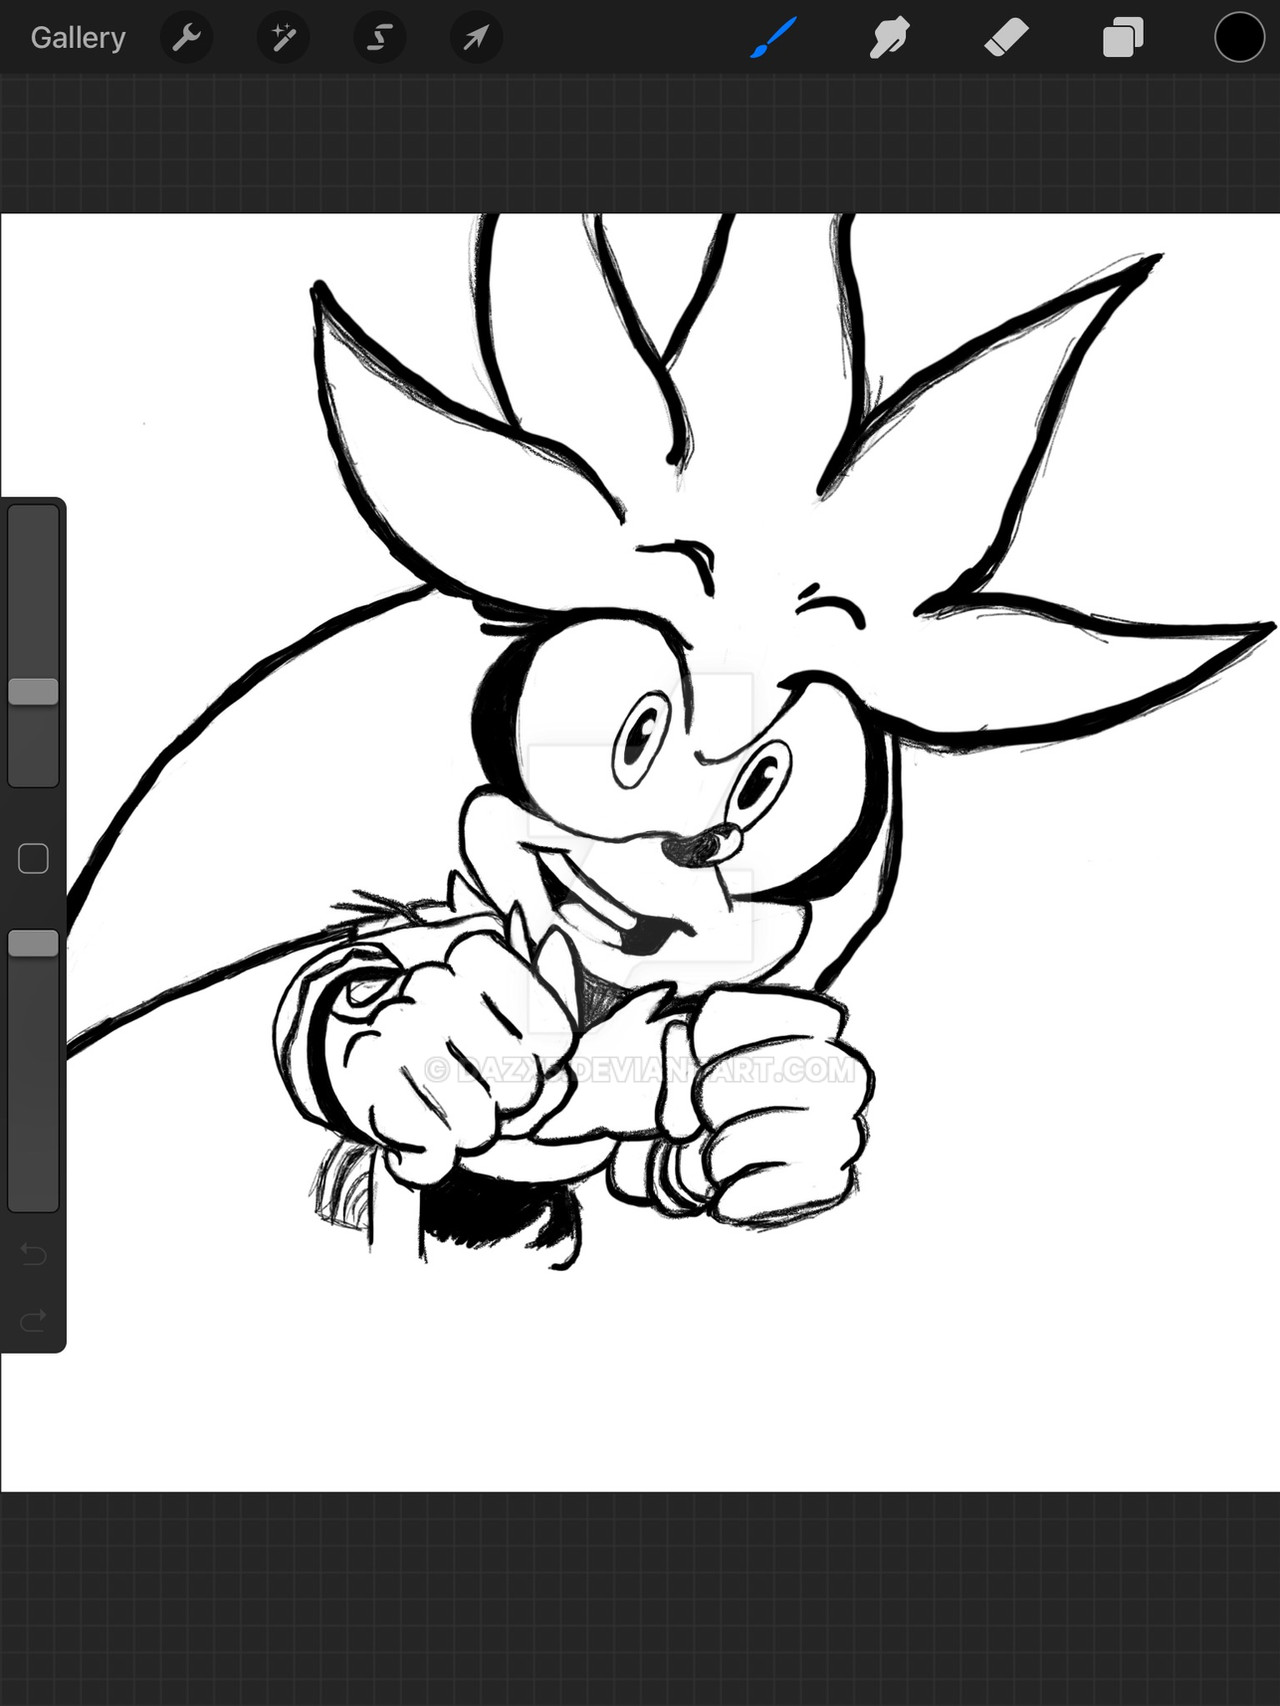Activate the Selection tool
Screen dimensions: 1280x1706
(x=380, y=38)
